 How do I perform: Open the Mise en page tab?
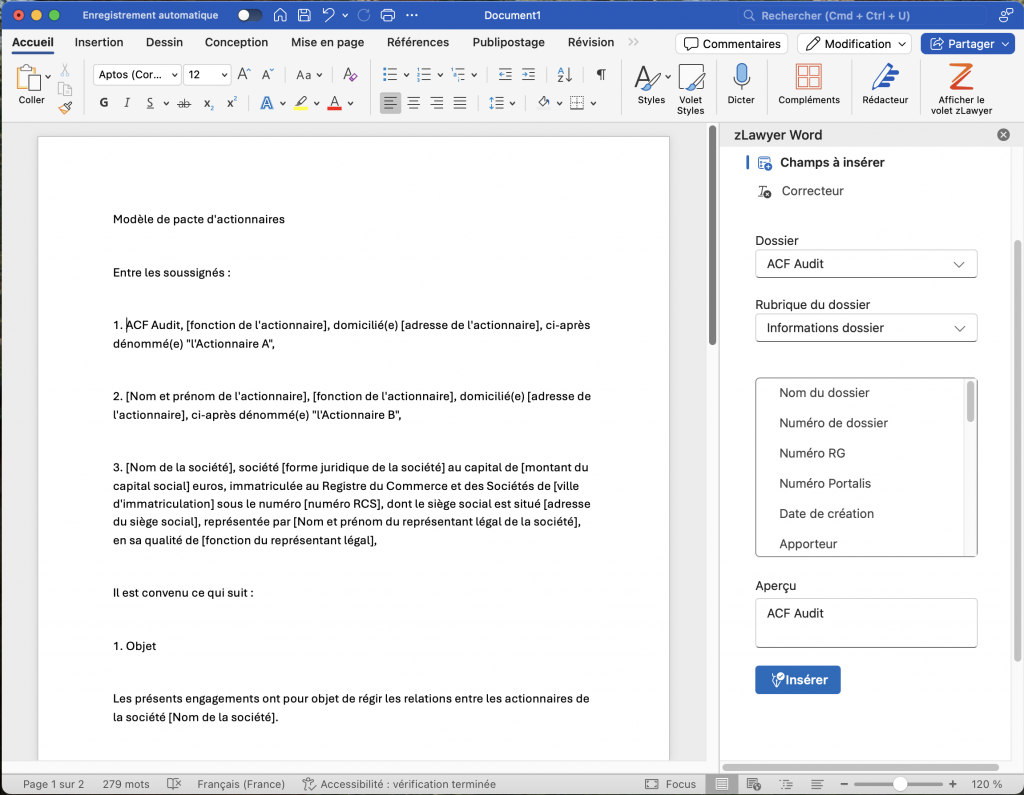point(327,42)
